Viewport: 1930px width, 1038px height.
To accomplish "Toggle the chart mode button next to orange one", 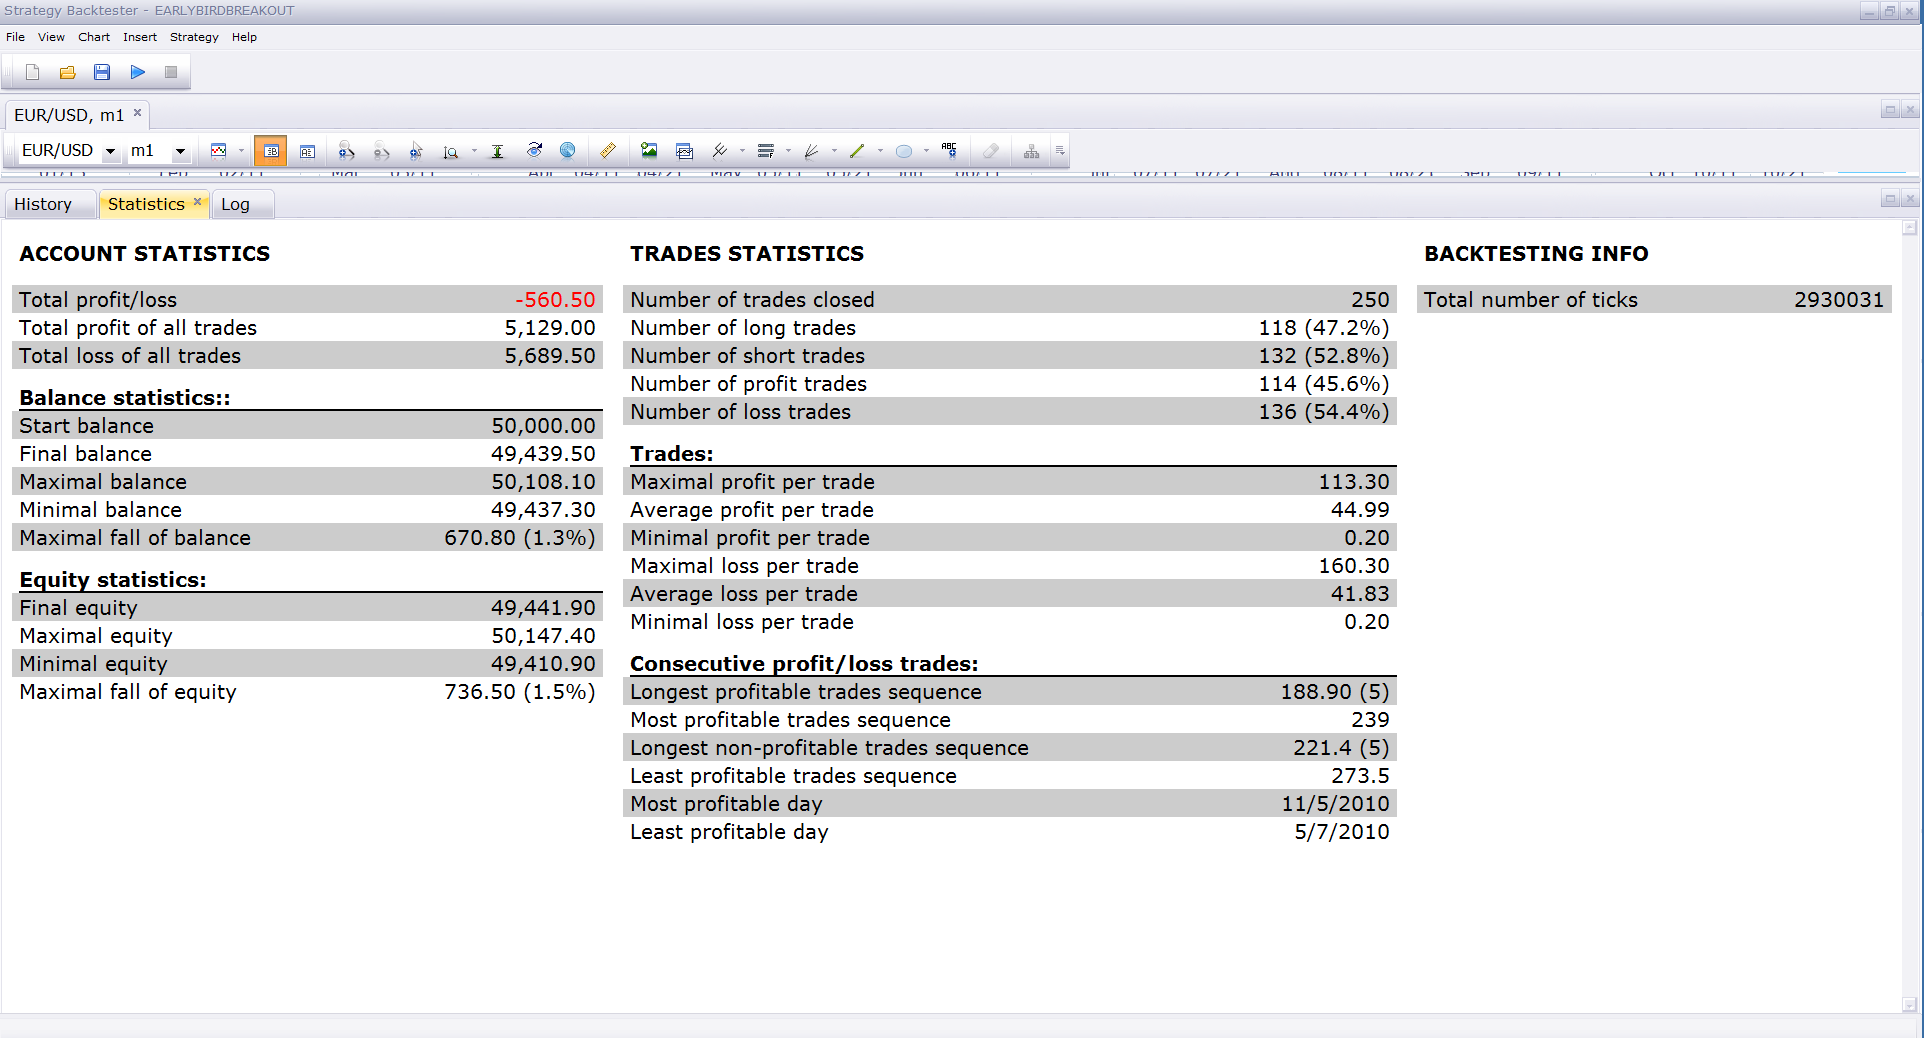I will coord(307,151).
